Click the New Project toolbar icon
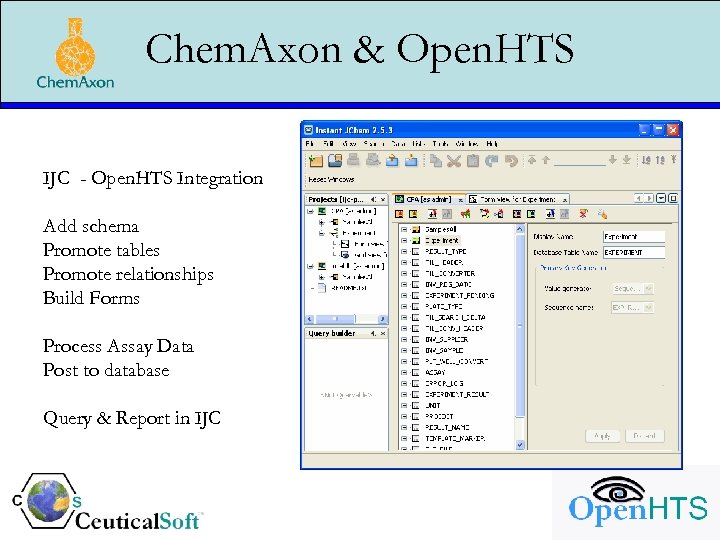The width and height of the screenshot is (720, 540). 315,161
